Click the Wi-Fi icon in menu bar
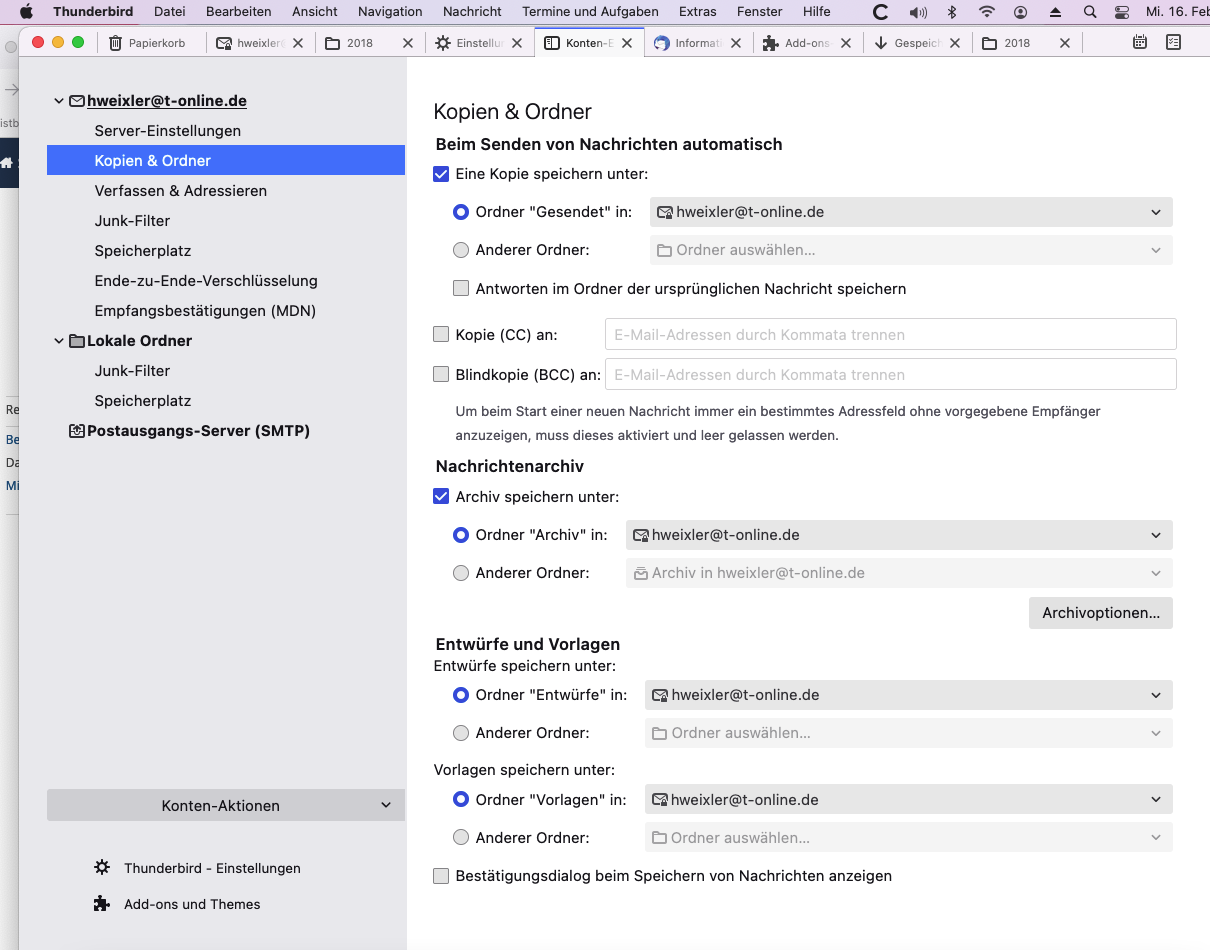 coord(987,12)
